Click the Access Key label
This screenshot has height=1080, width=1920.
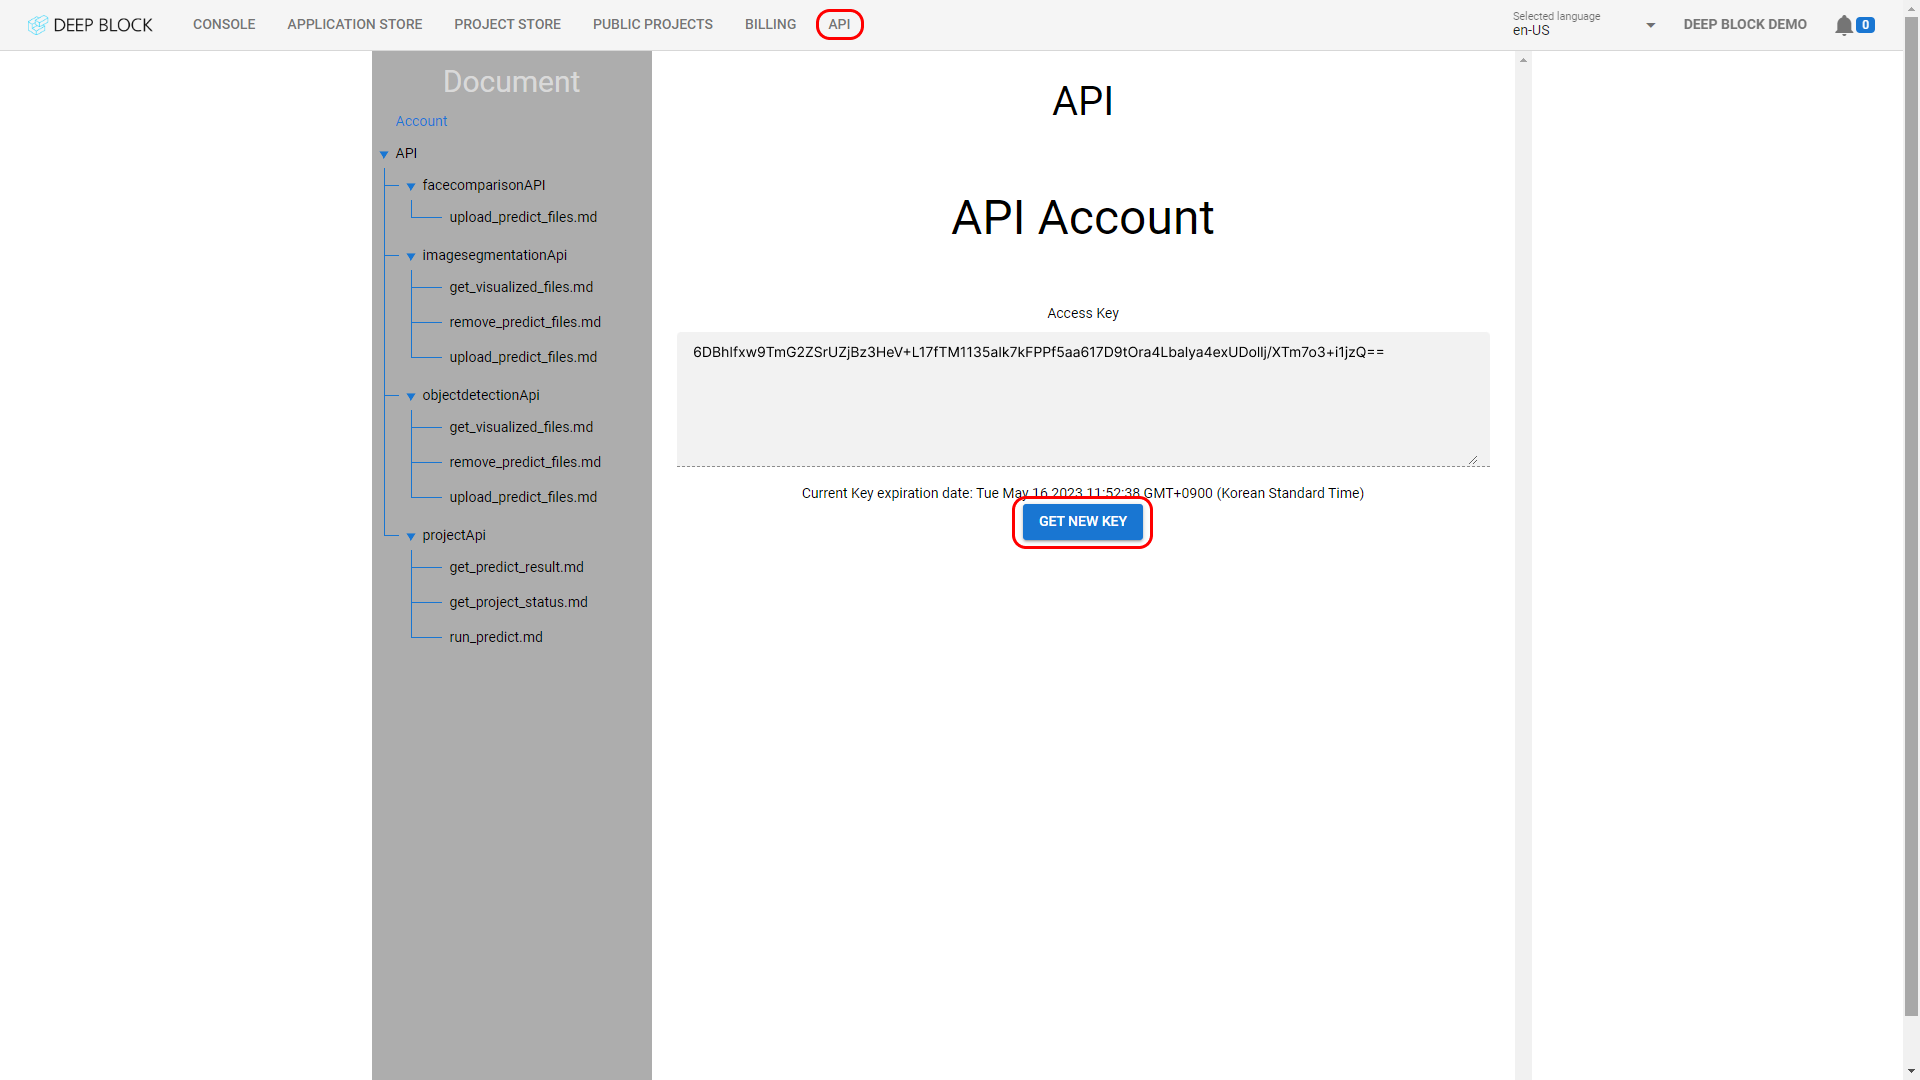click(1082, 313)
